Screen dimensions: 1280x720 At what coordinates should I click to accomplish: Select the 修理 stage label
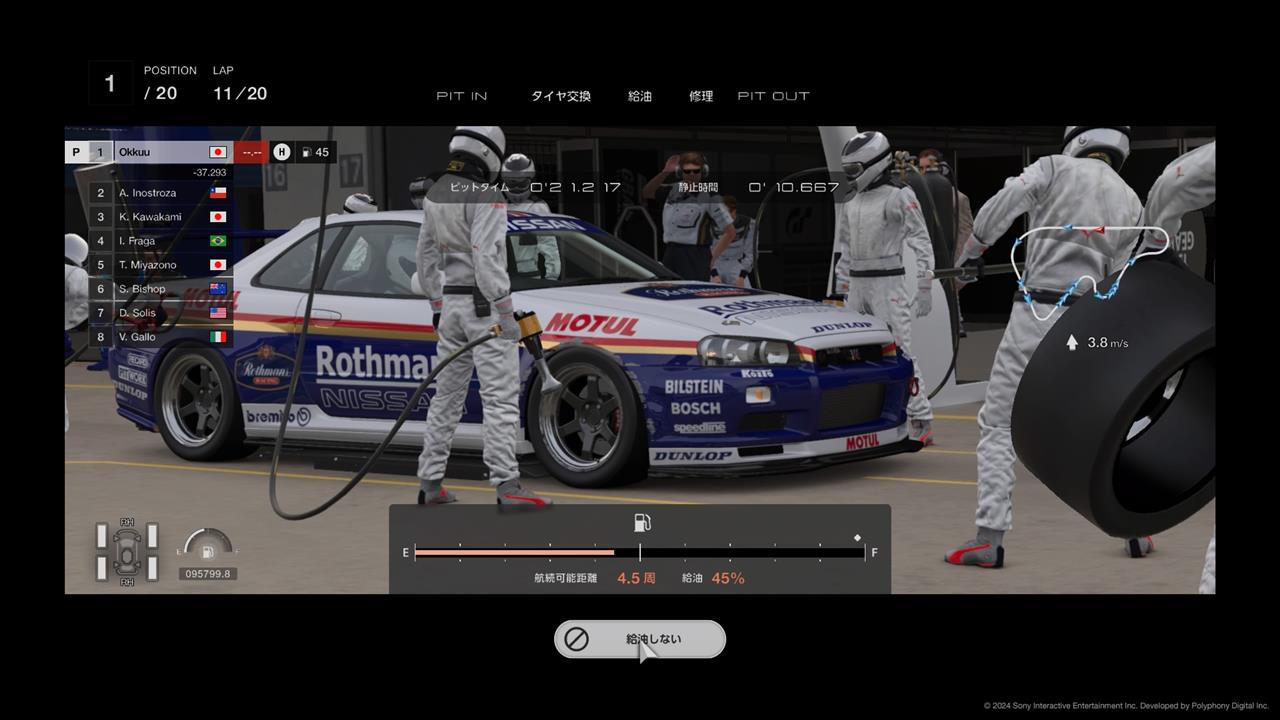701,96
